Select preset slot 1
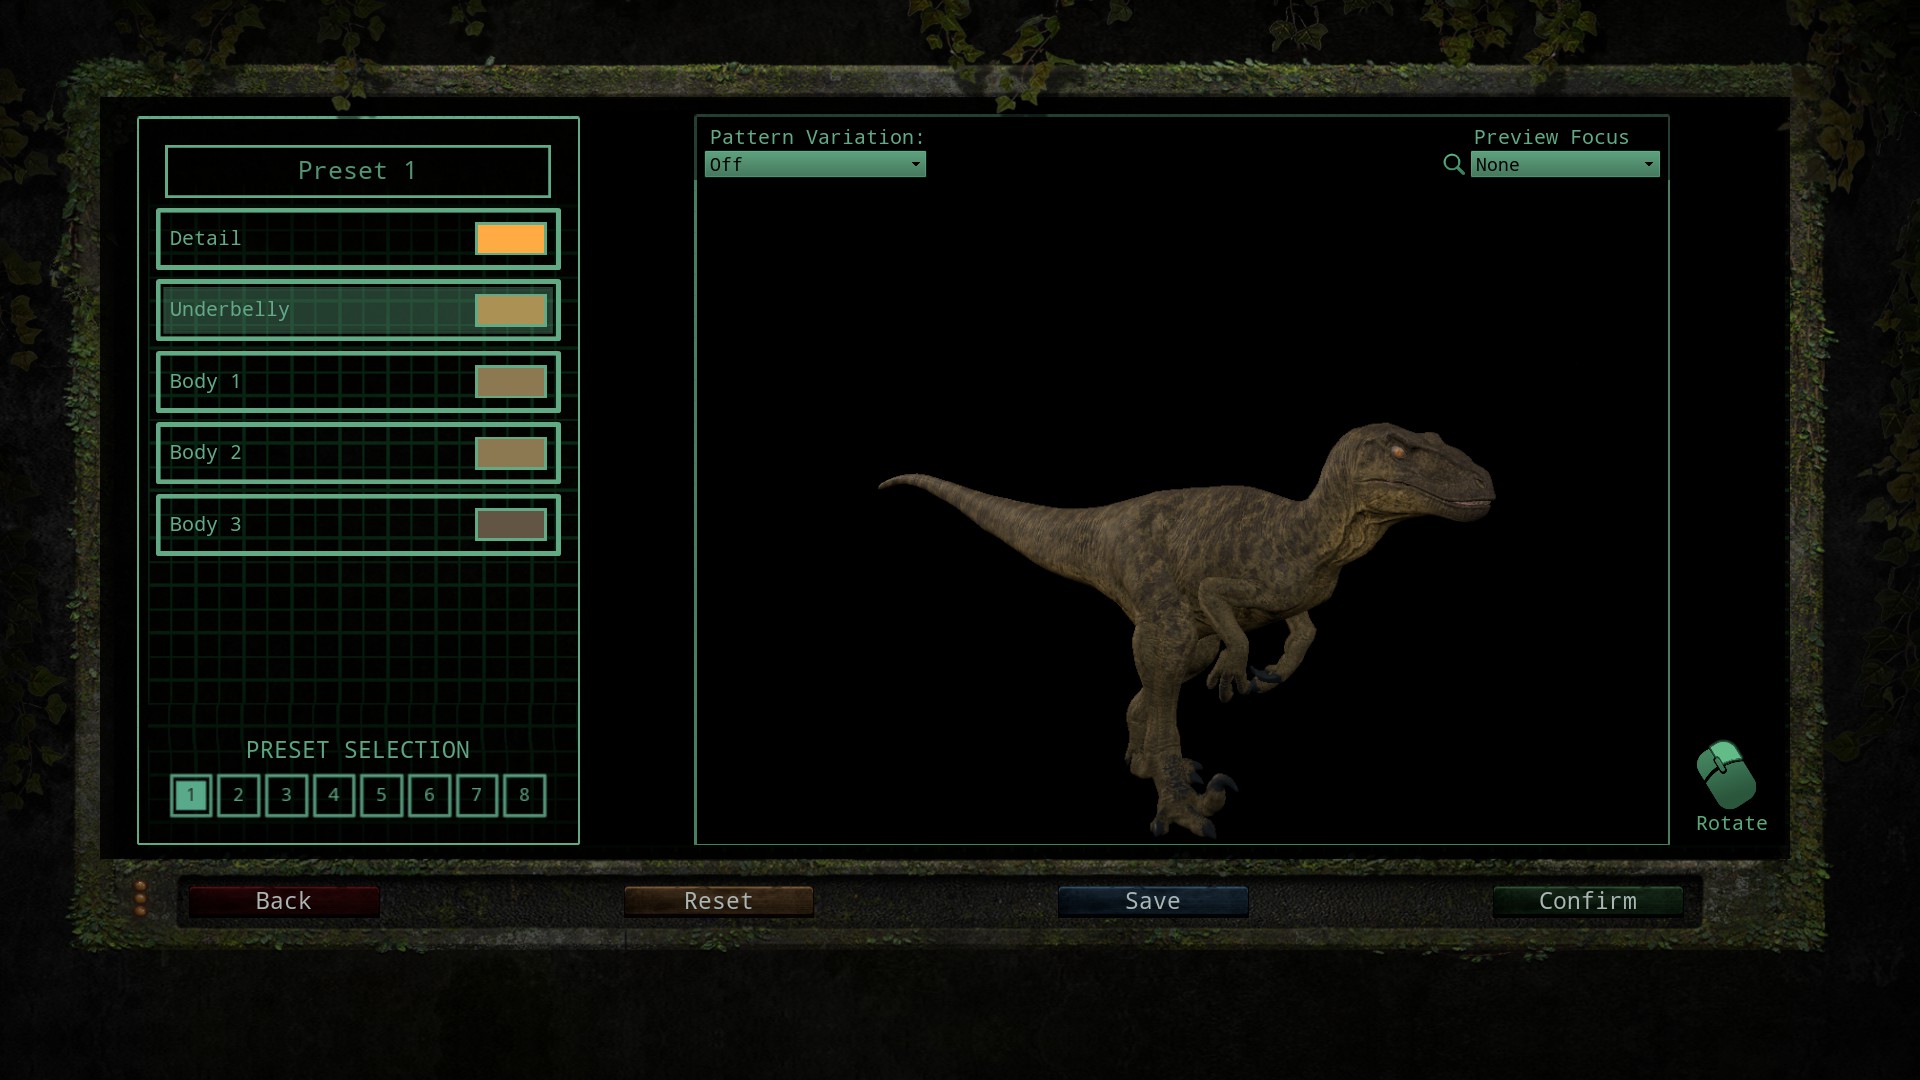 click(x=191, y=795)
